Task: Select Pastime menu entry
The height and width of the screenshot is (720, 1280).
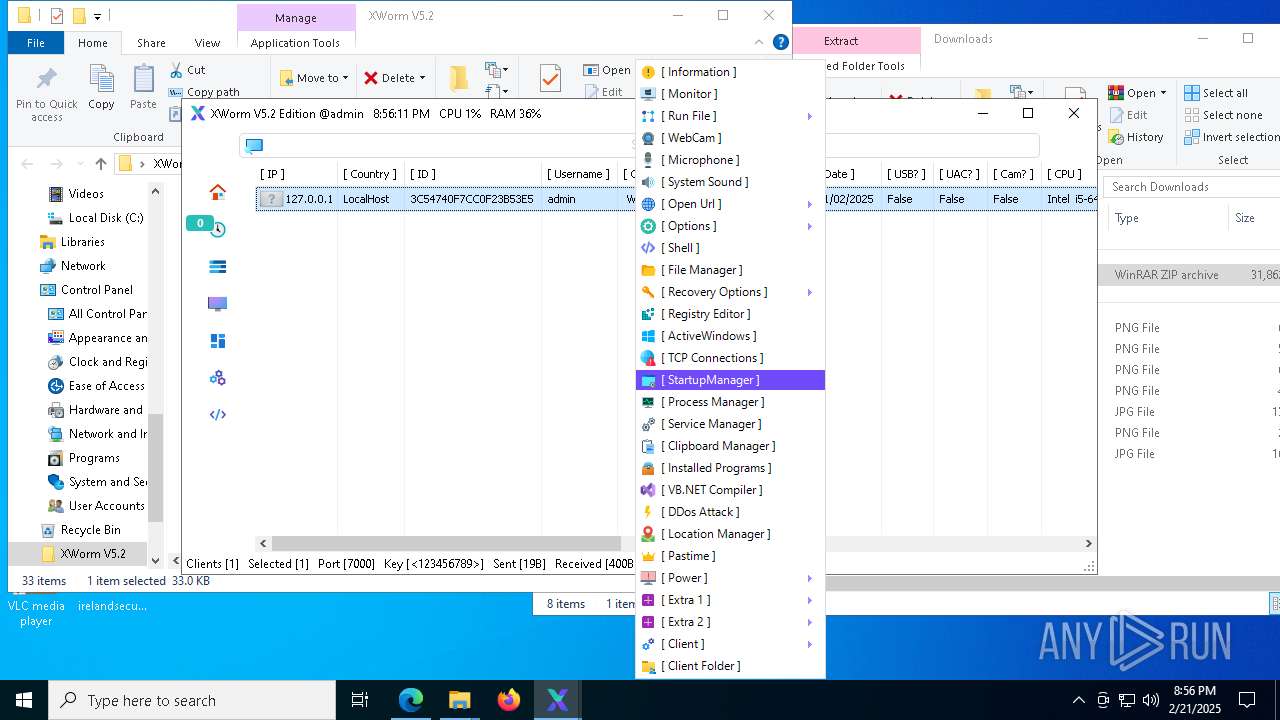Action: [730, 556]
